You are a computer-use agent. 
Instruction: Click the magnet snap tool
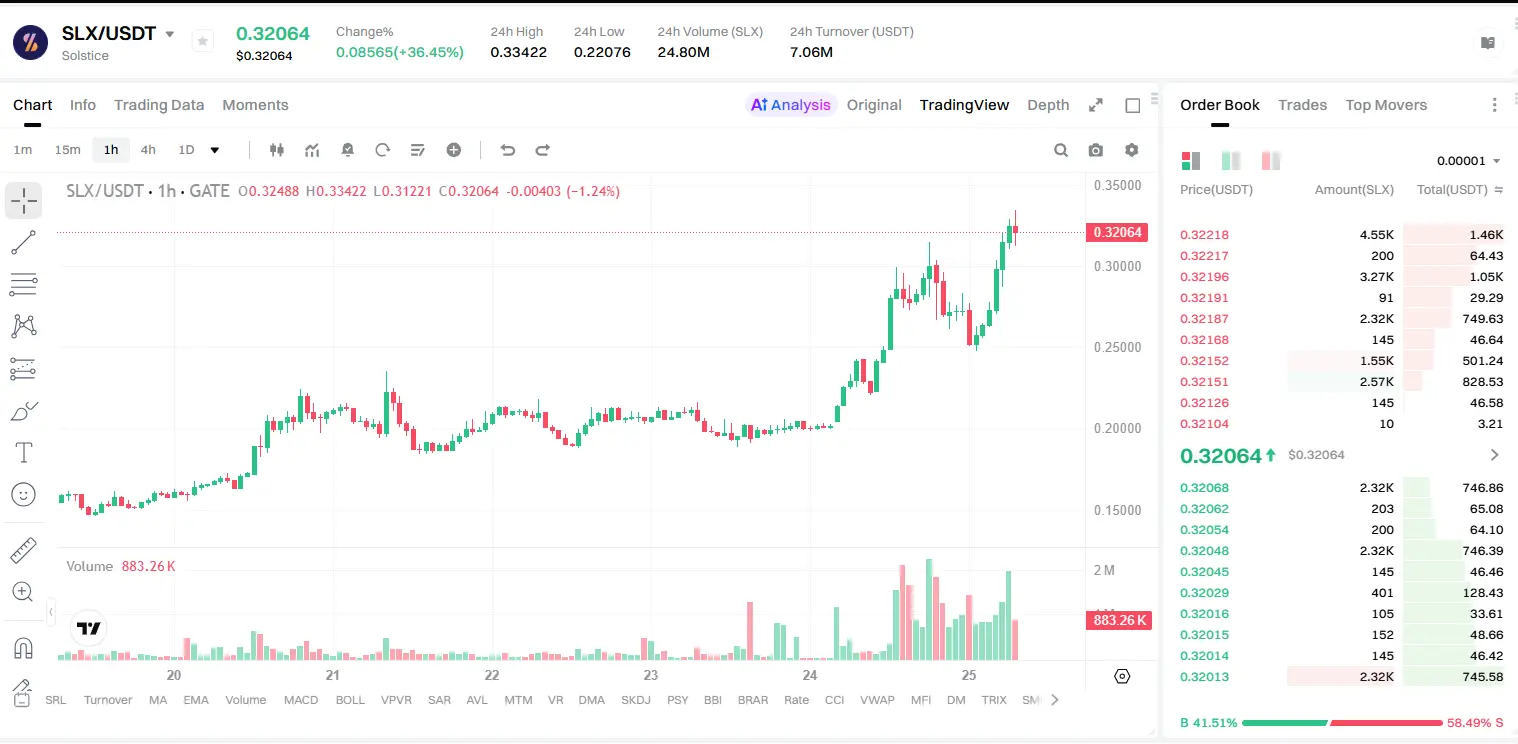pyautogui.click(x=23, y=648)
